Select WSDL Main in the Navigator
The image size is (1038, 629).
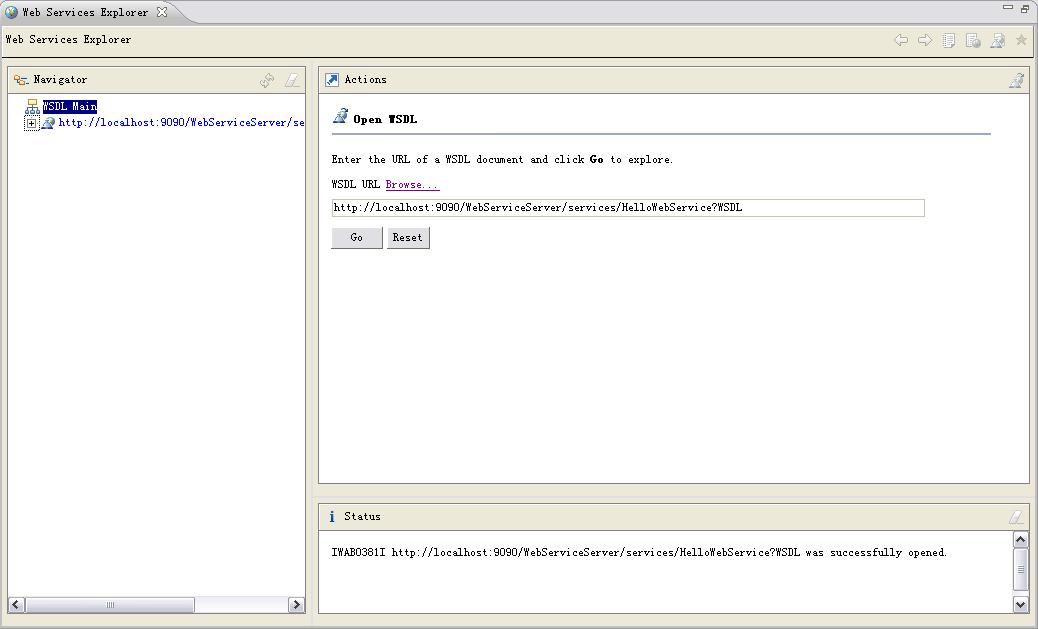pyautogui.click(x=72, y=105)
